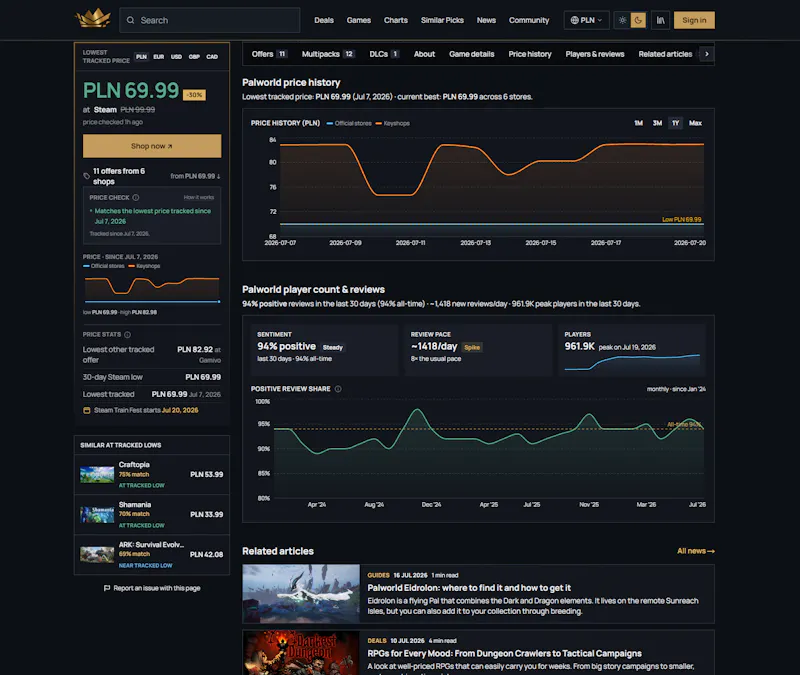Screen dimensions: 800x675
Task: Click How it works link
Action: (199, 197)
